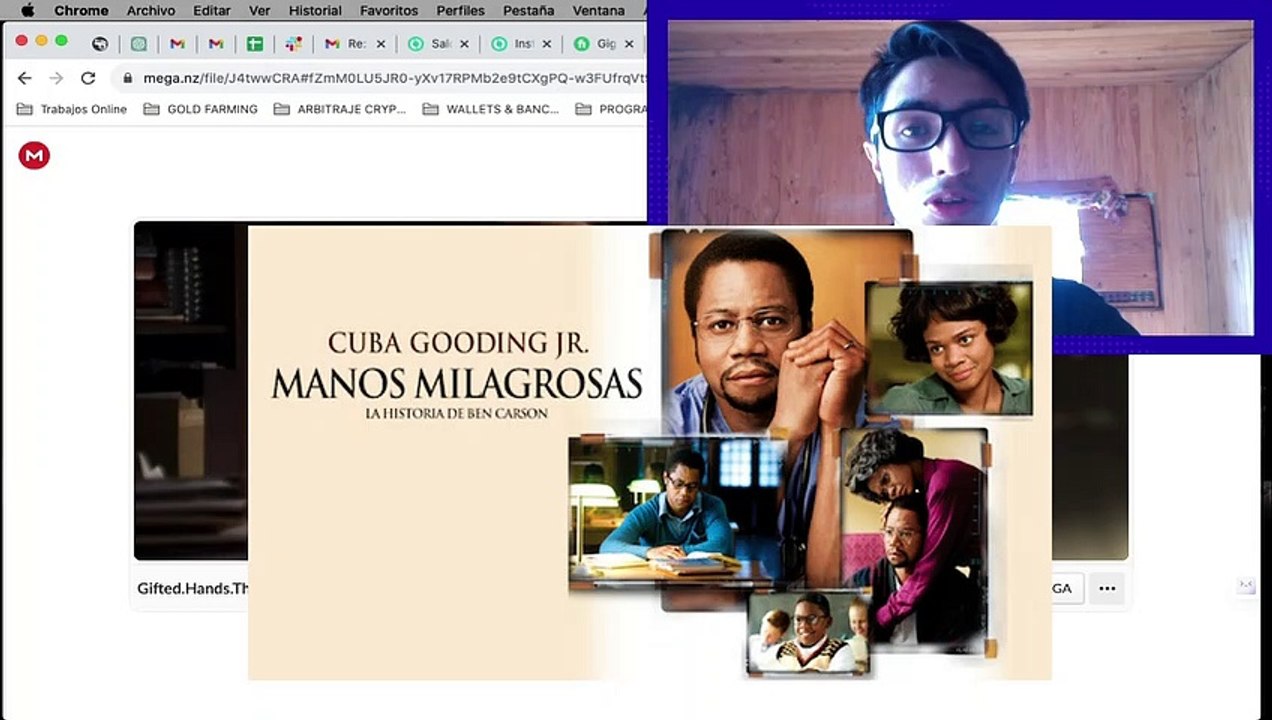Click the video preview thumbnail area
1272x720 pixels.
pyautogui.click(x=190, y=390)
